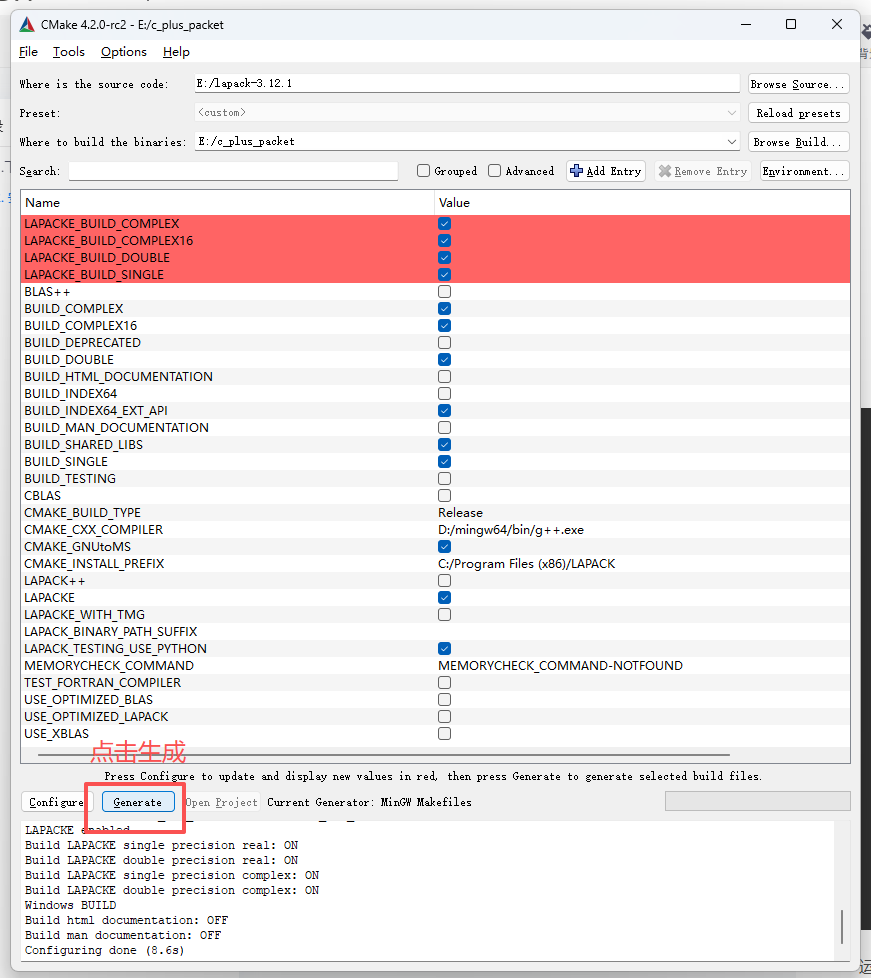Maximize the CMake window
The image size is (871, 978).
(x=791, y=24)
